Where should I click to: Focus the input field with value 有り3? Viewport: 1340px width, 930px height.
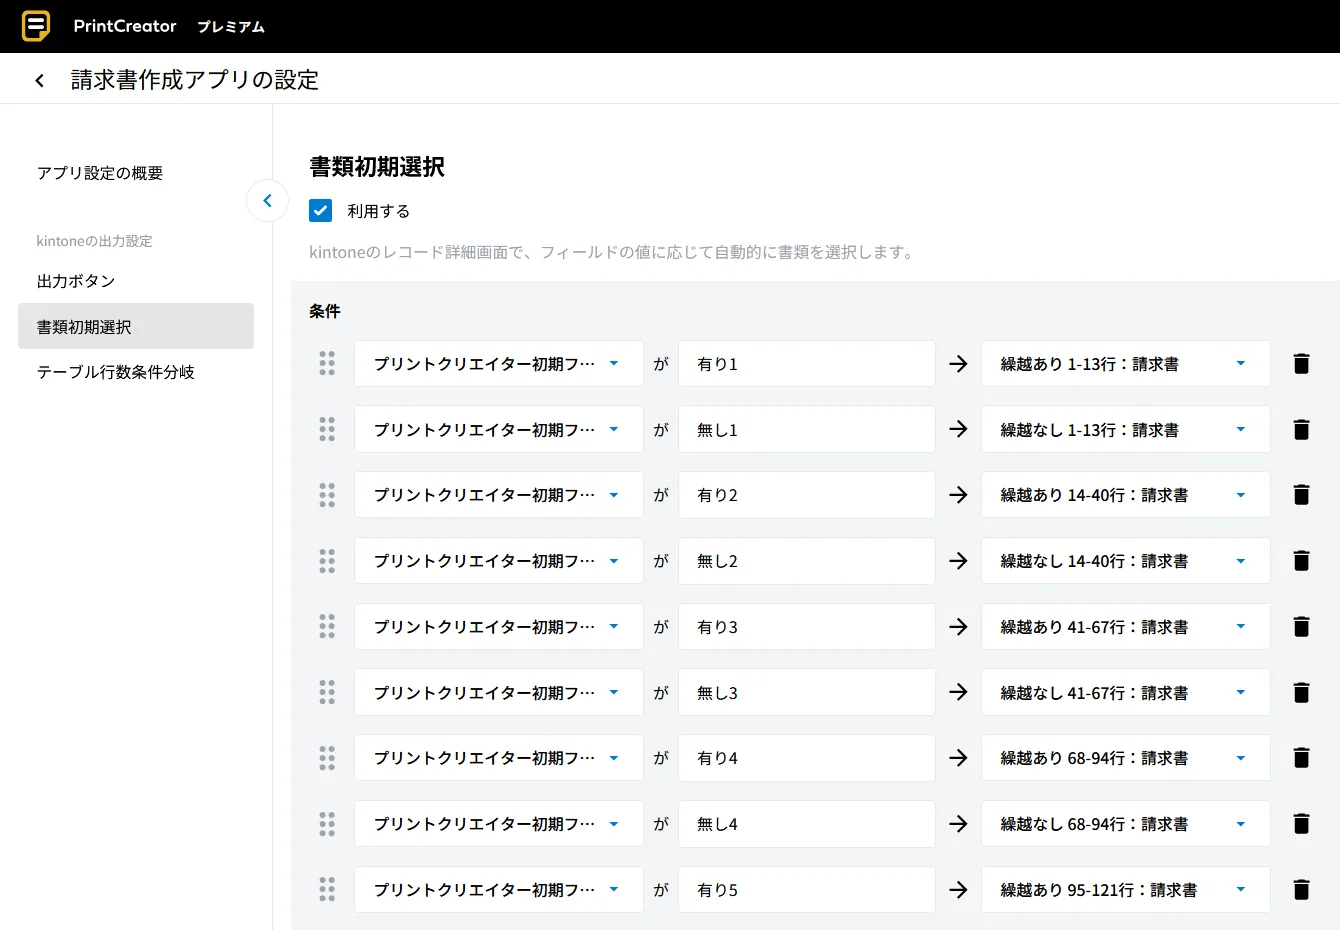[x=806, y=627]
